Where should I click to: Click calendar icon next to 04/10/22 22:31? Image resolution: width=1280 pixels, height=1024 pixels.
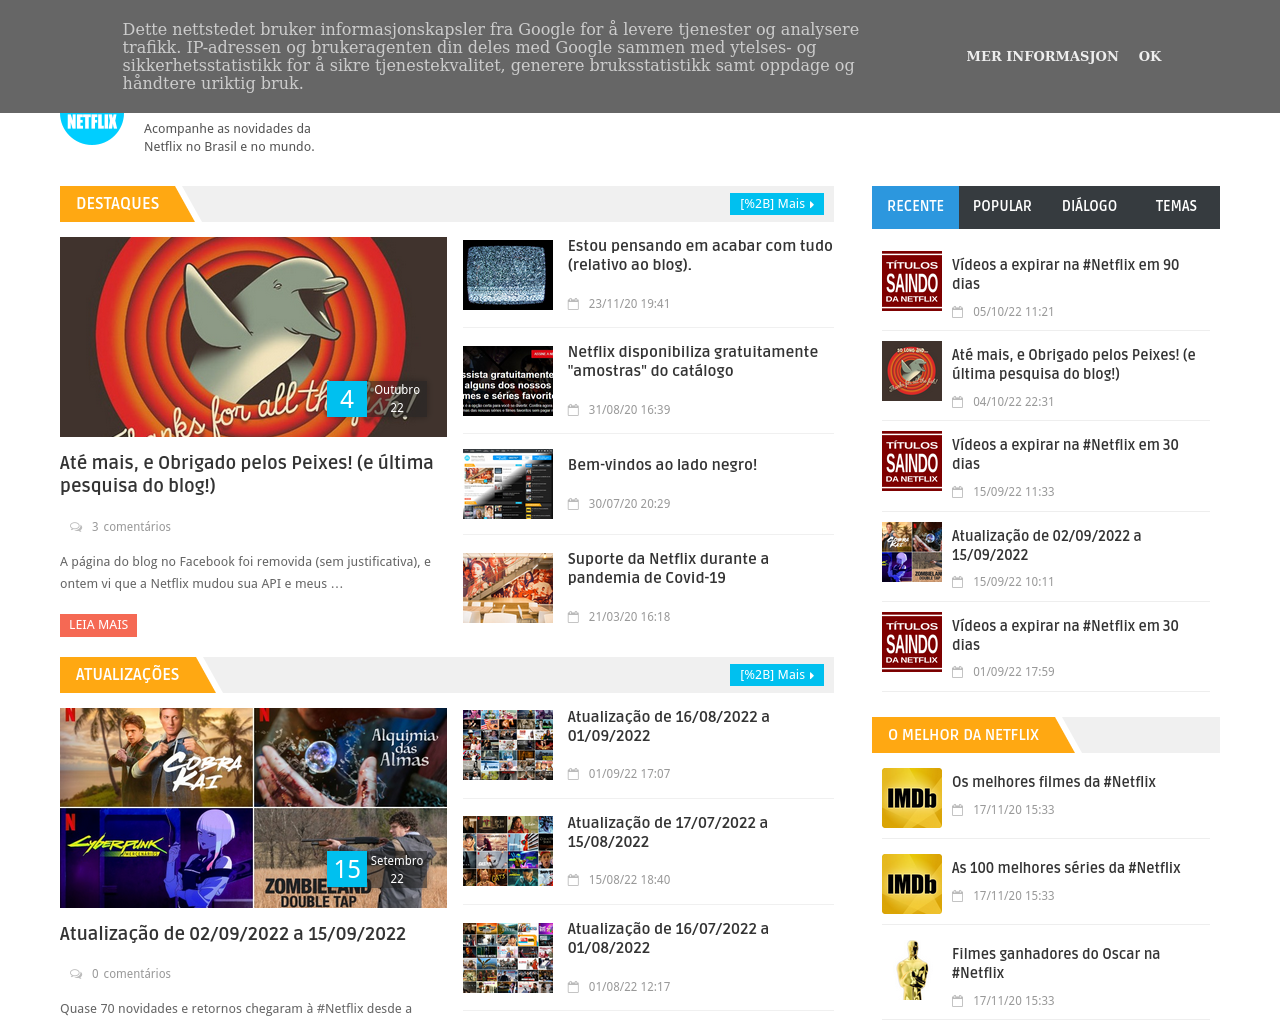click(958, 402)
